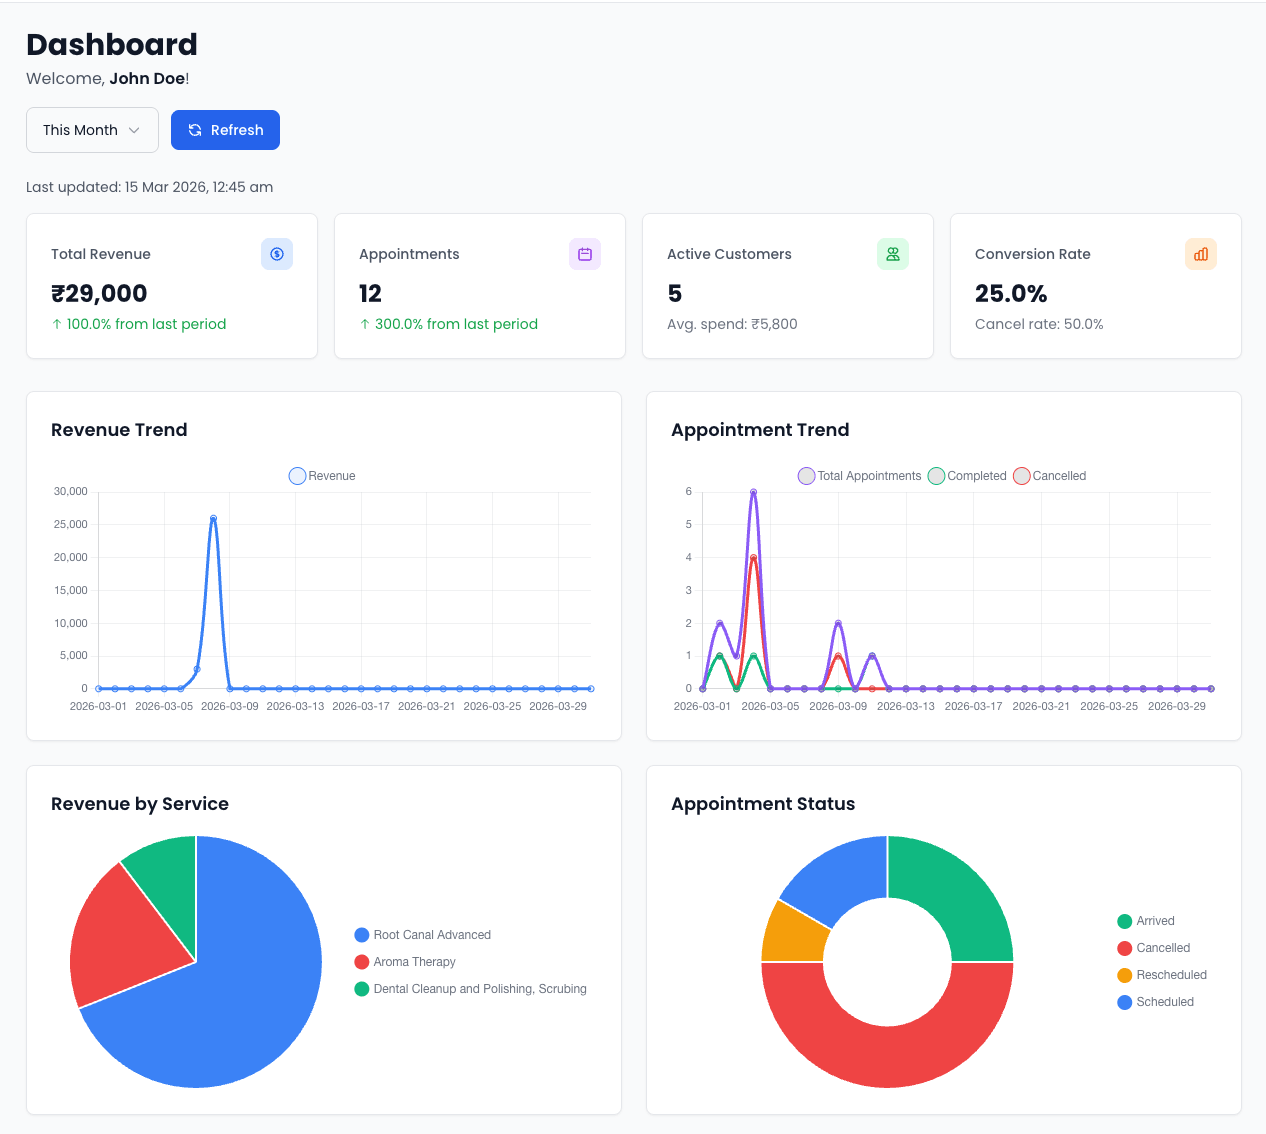The width and height of the screenshot is (1266, 1134).
Task: Click the Appointments calendar icon
Action: 585,254
